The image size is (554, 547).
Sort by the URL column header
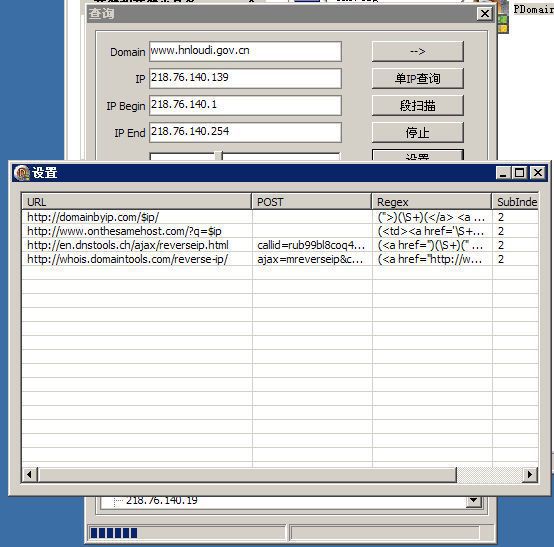136,202
